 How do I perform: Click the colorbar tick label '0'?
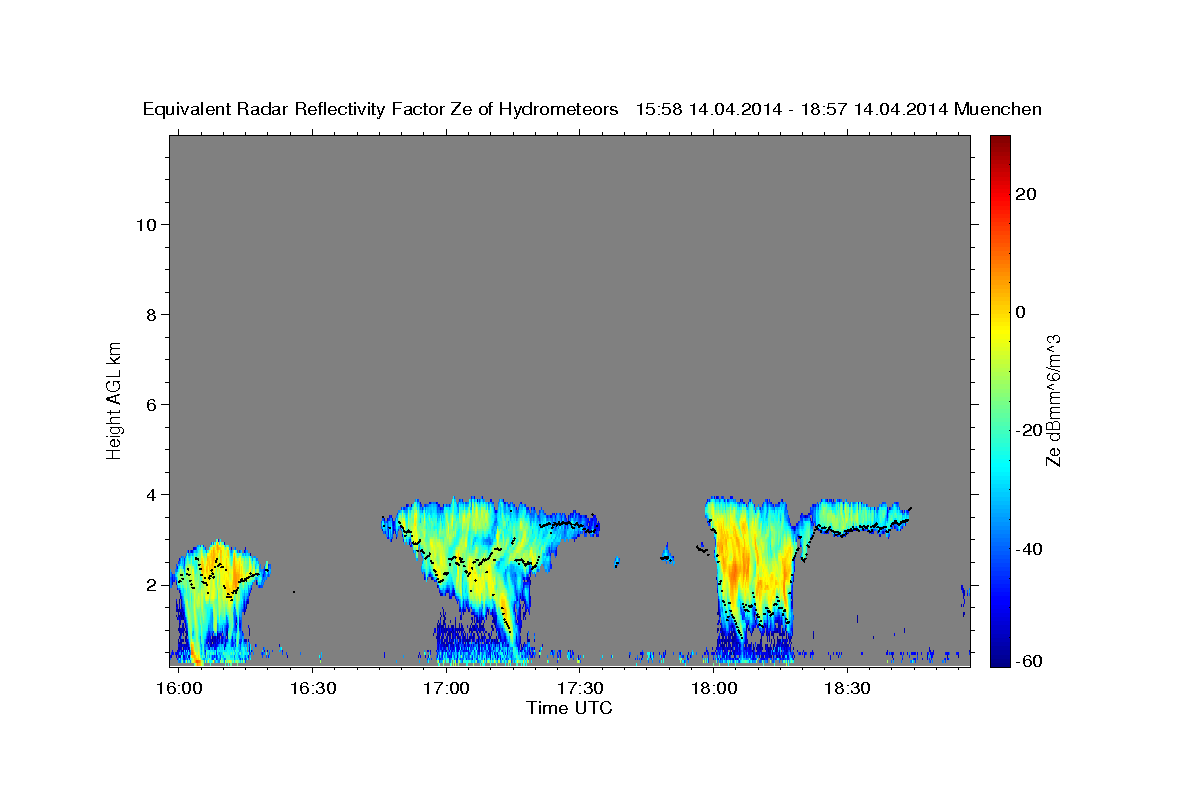tap(1020, 312)
